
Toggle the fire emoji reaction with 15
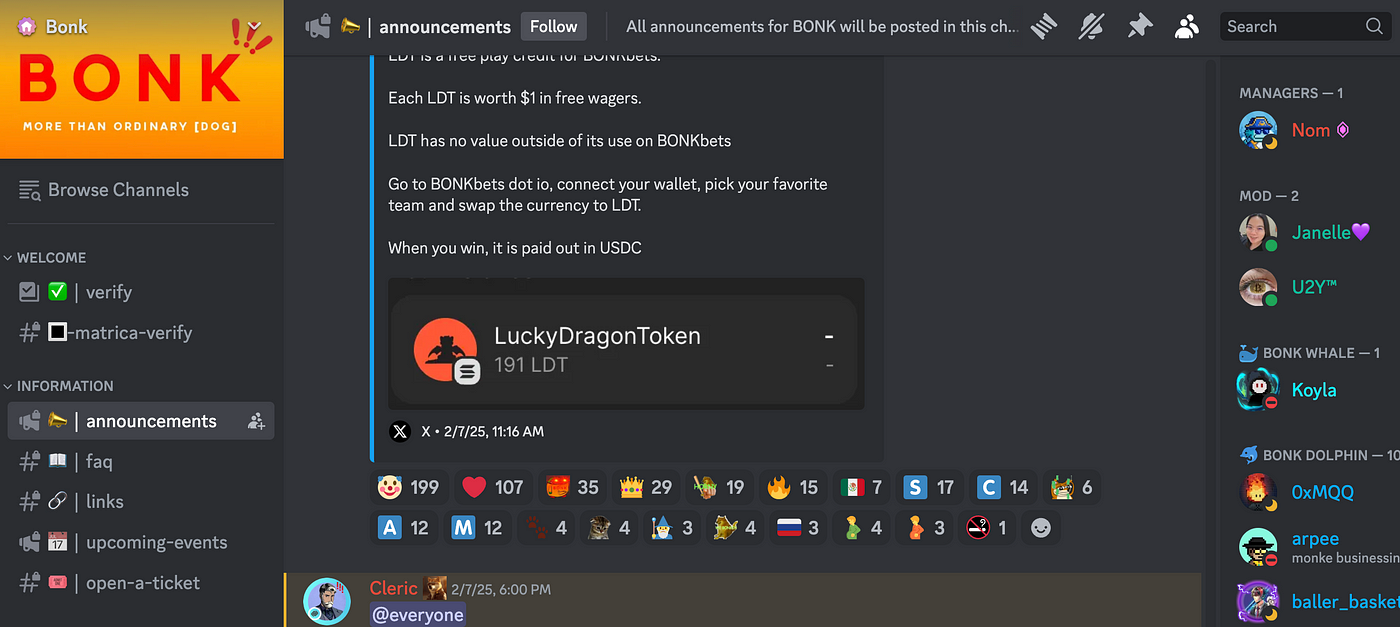[x=793, y=487]
